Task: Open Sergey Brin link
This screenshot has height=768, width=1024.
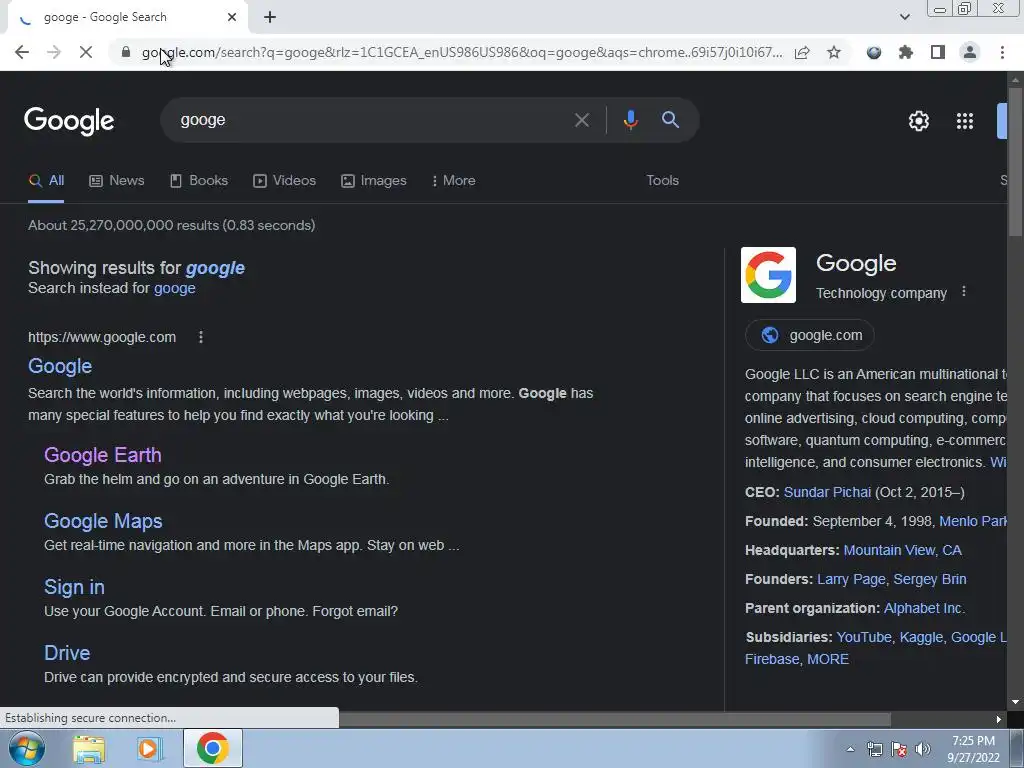Action: click(x=929, y=579)
